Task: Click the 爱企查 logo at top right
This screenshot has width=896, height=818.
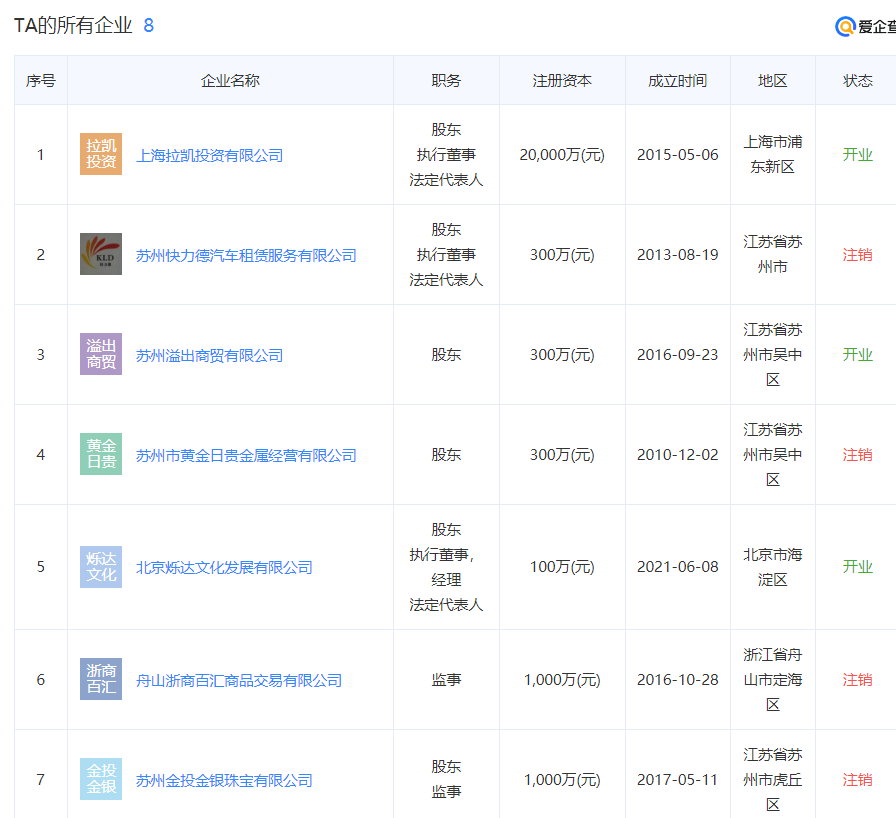Action: tap(865, 26)
